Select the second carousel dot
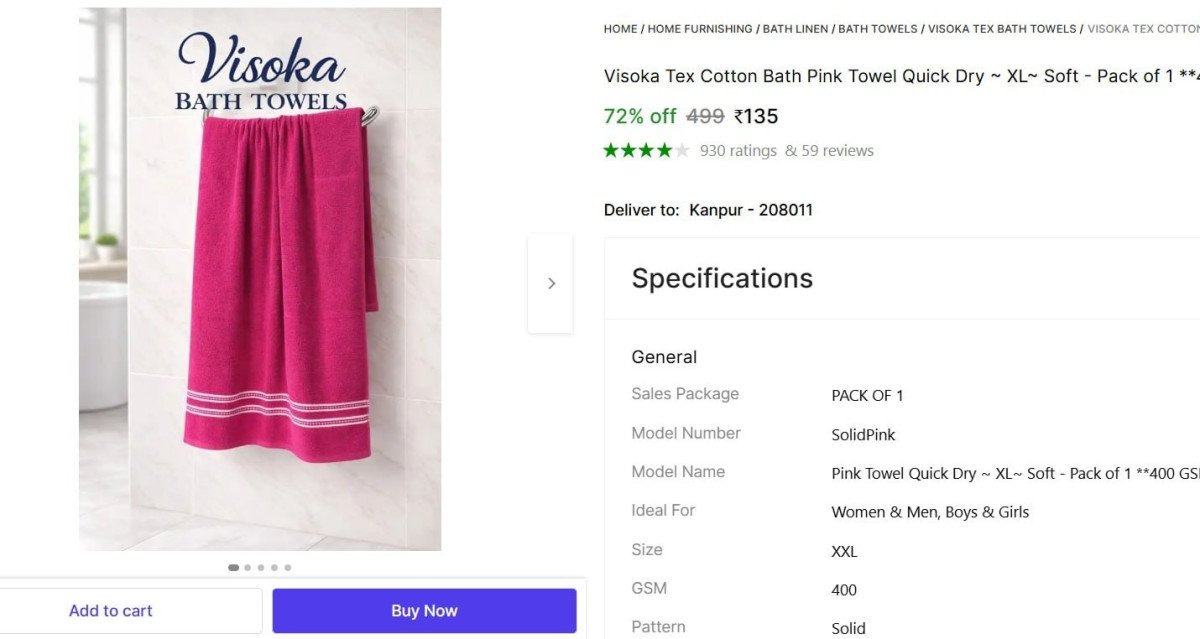This screenshot has width=1200, height=639. tap(247, 567)
